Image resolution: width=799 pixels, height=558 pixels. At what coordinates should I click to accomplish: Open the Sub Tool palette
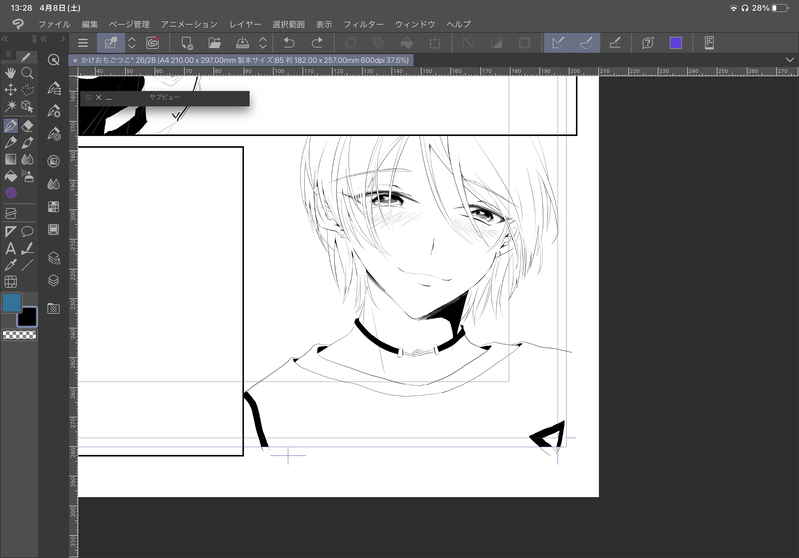(x=54, y=88)
